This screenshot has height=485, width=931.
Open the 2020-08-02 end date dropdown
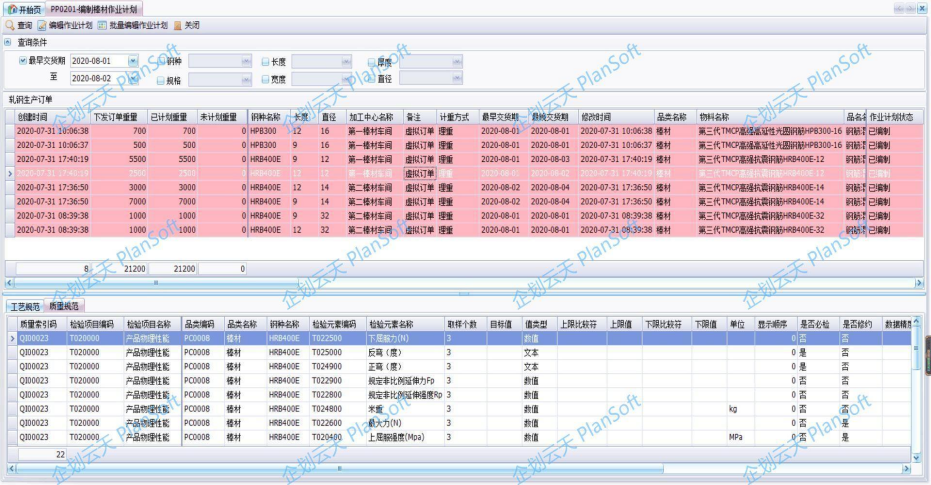[133, 78]
